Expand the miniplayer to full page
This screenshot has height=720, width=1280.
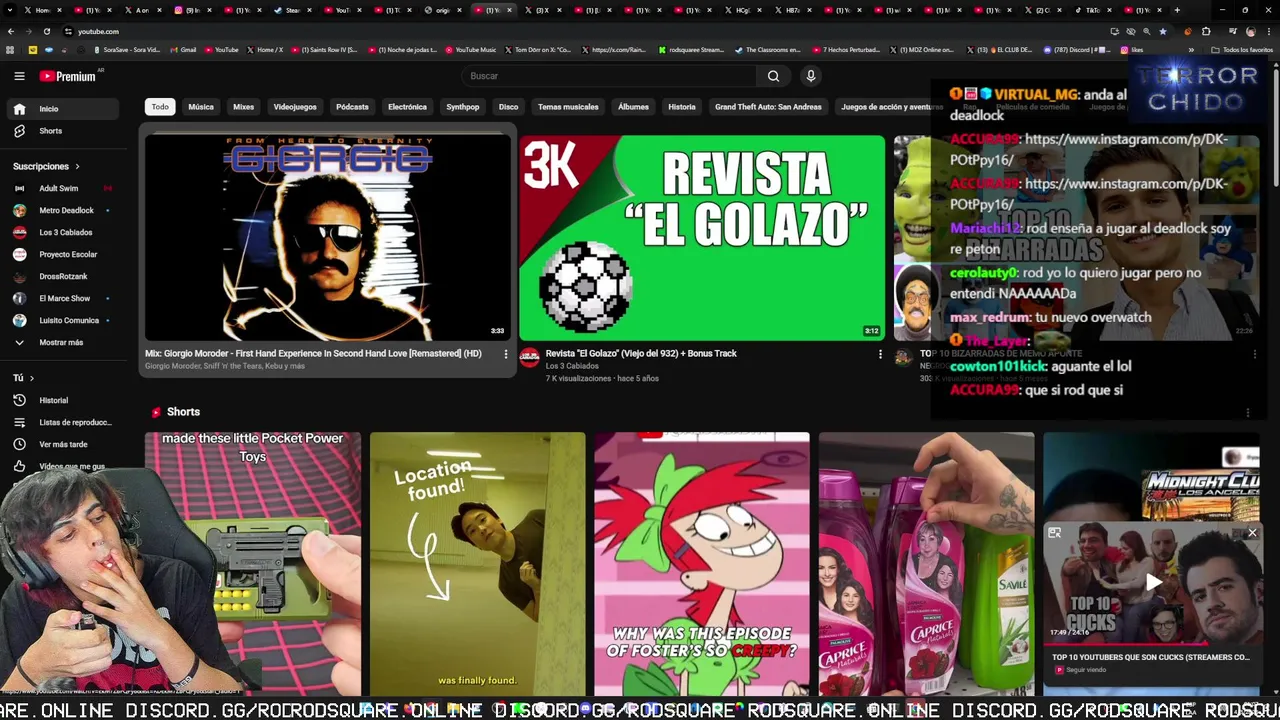[x=1054, y=533]
